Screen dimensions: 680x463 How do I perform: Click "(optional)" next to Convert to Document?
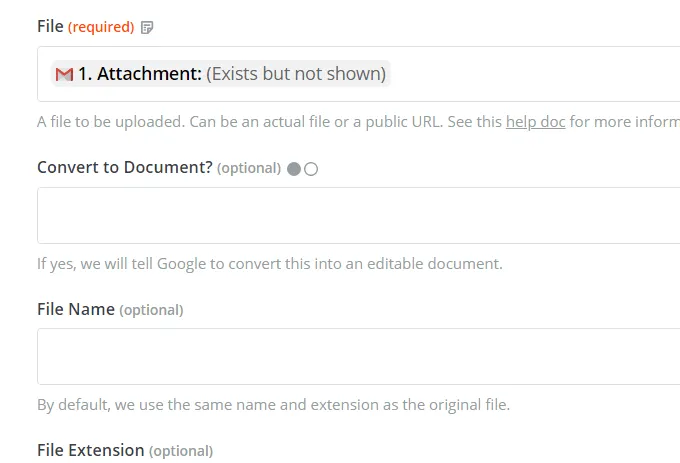coord(248,168)
